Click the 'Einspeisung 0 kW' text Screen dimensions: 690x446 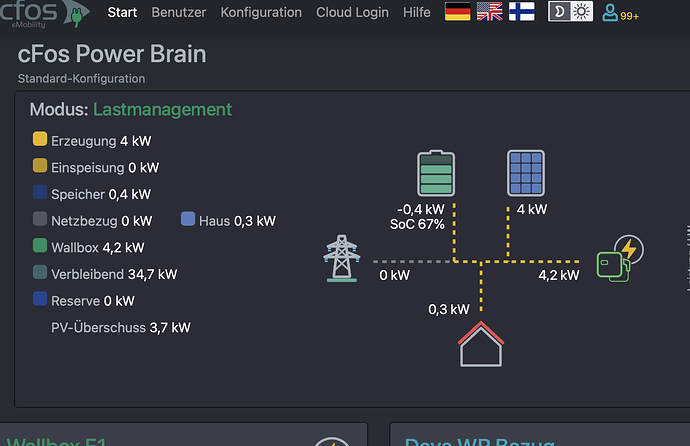(x=105, y=168)
